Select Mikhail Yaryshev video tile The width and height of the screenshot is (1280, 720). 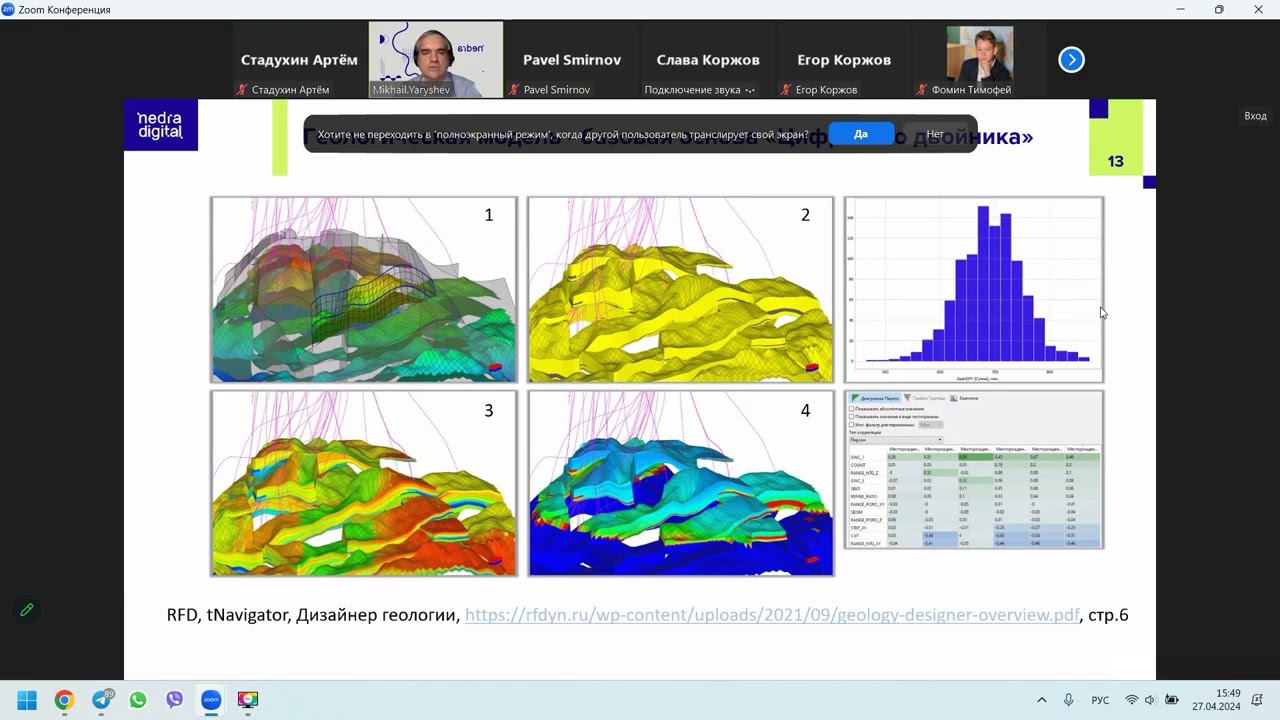436,60
